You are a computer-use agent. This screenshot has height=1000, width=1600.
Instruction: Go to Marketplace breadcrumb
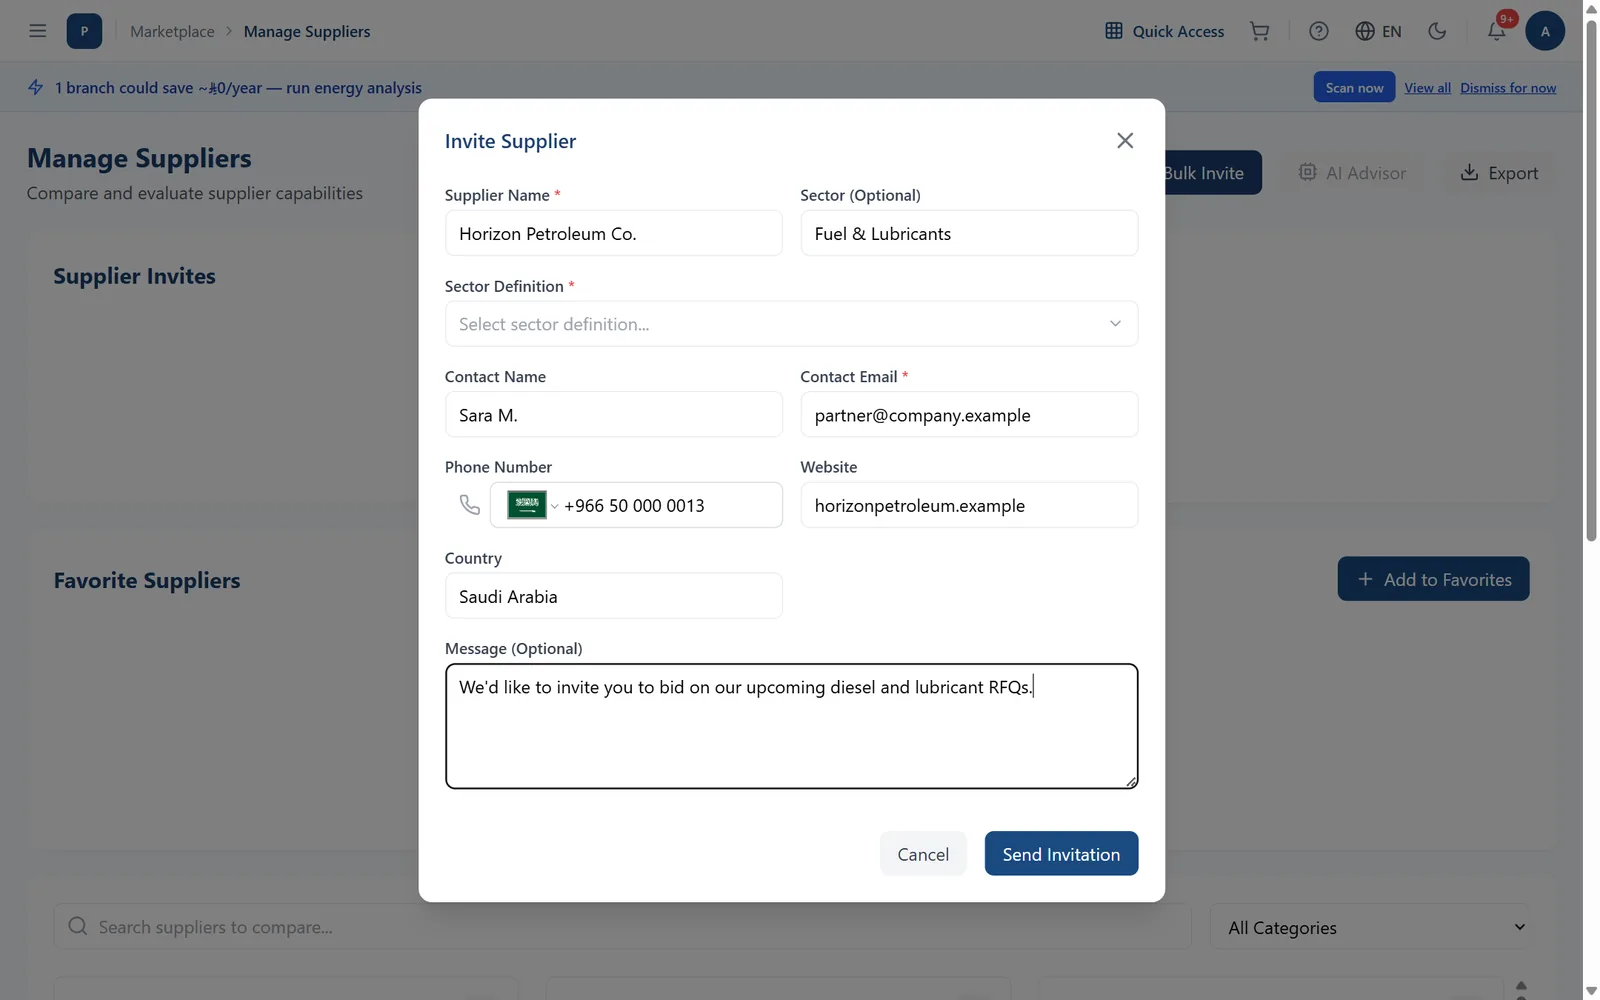172,31
